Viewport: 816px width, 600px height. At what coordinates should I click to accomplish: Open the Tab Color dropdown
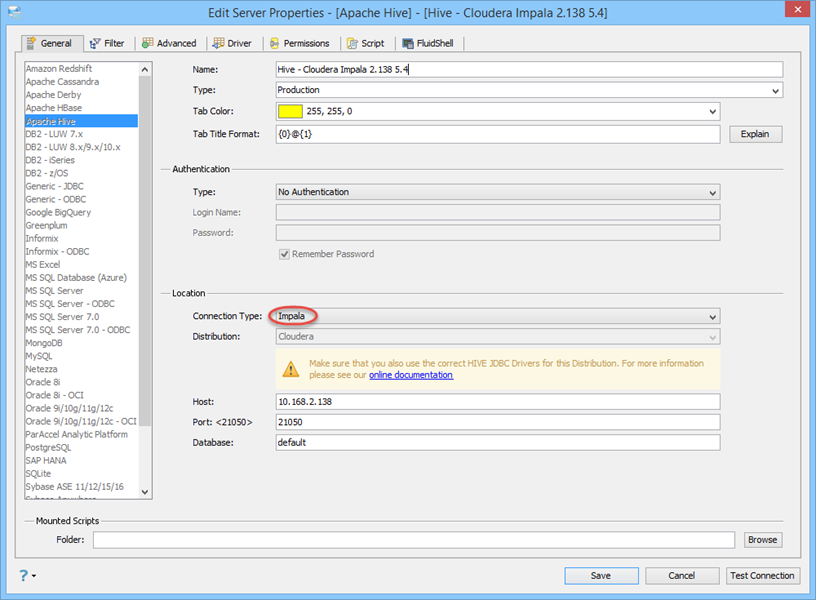pyautogui.click(x=498, y=111)
